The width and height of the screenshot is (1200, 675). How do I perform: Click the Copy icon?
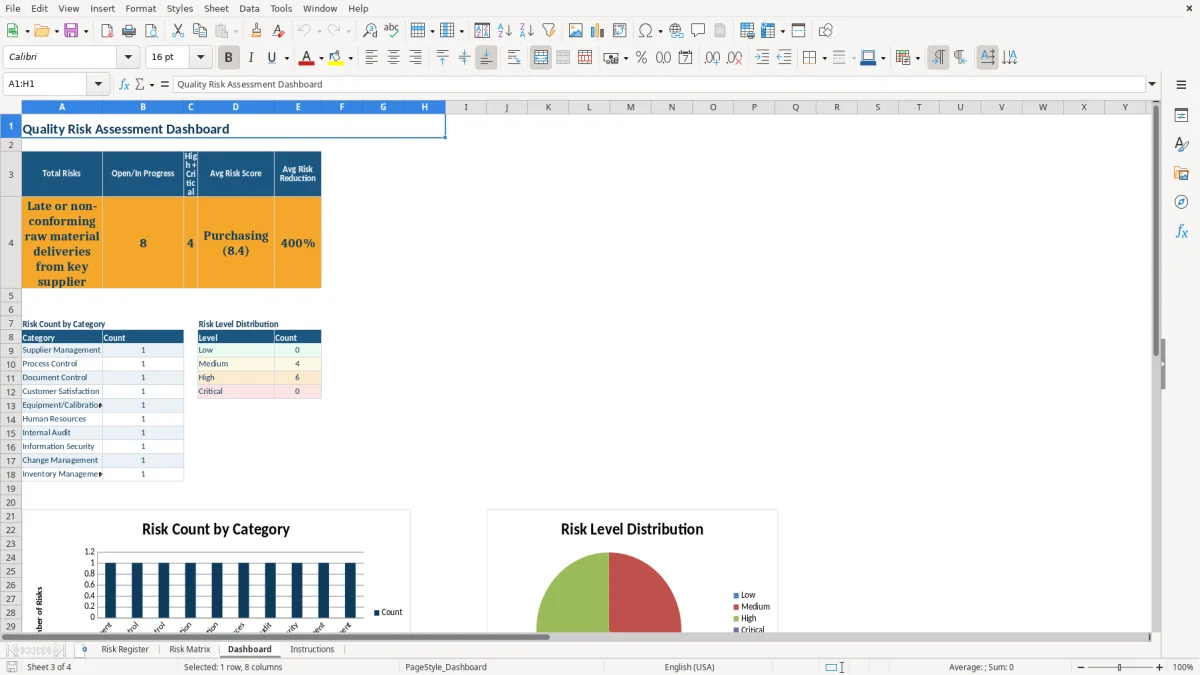point(200,30)
